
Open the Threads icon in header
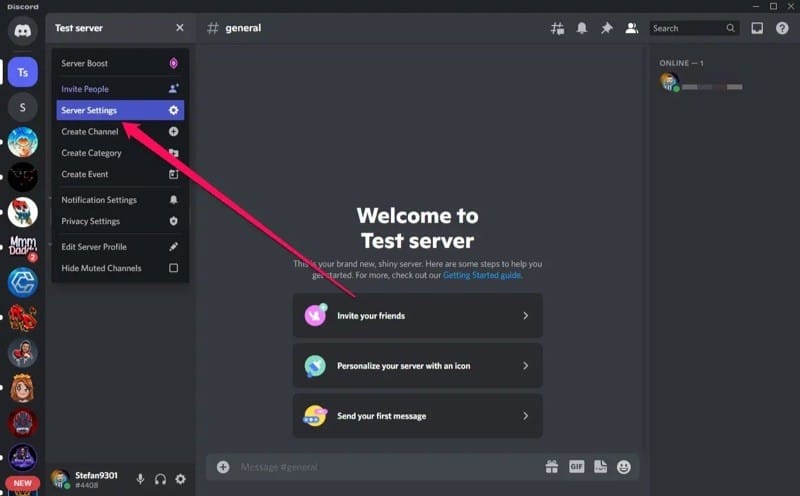(x=557, y=28)
